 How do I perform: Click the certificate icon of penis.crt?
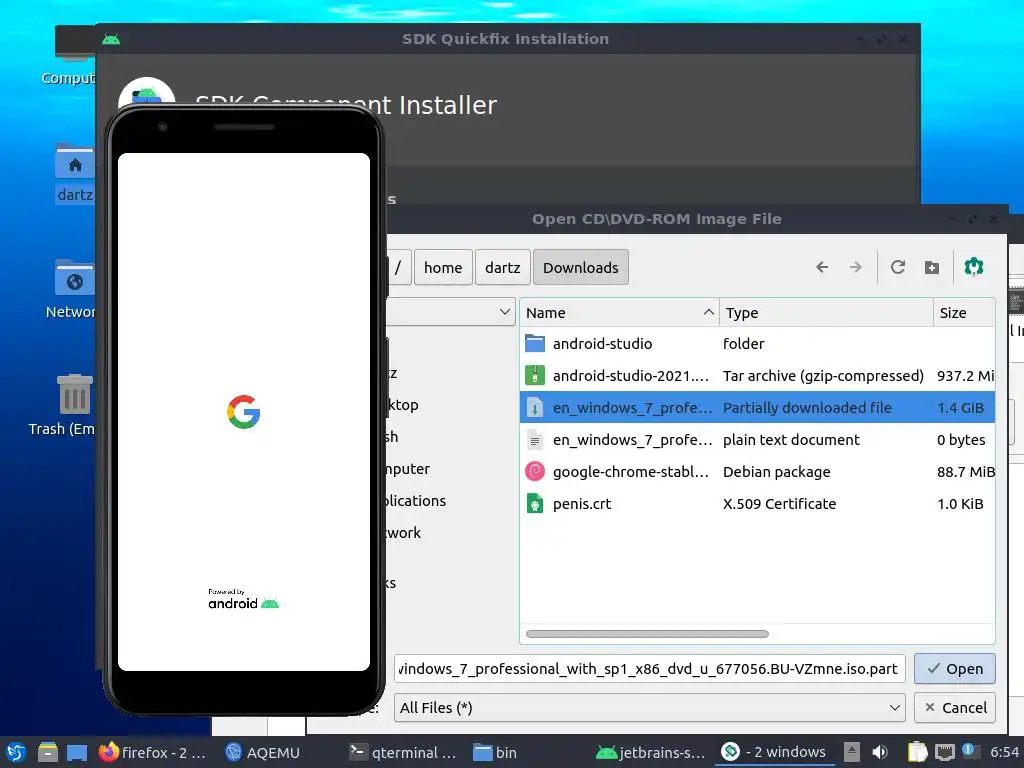pos(535,504)
